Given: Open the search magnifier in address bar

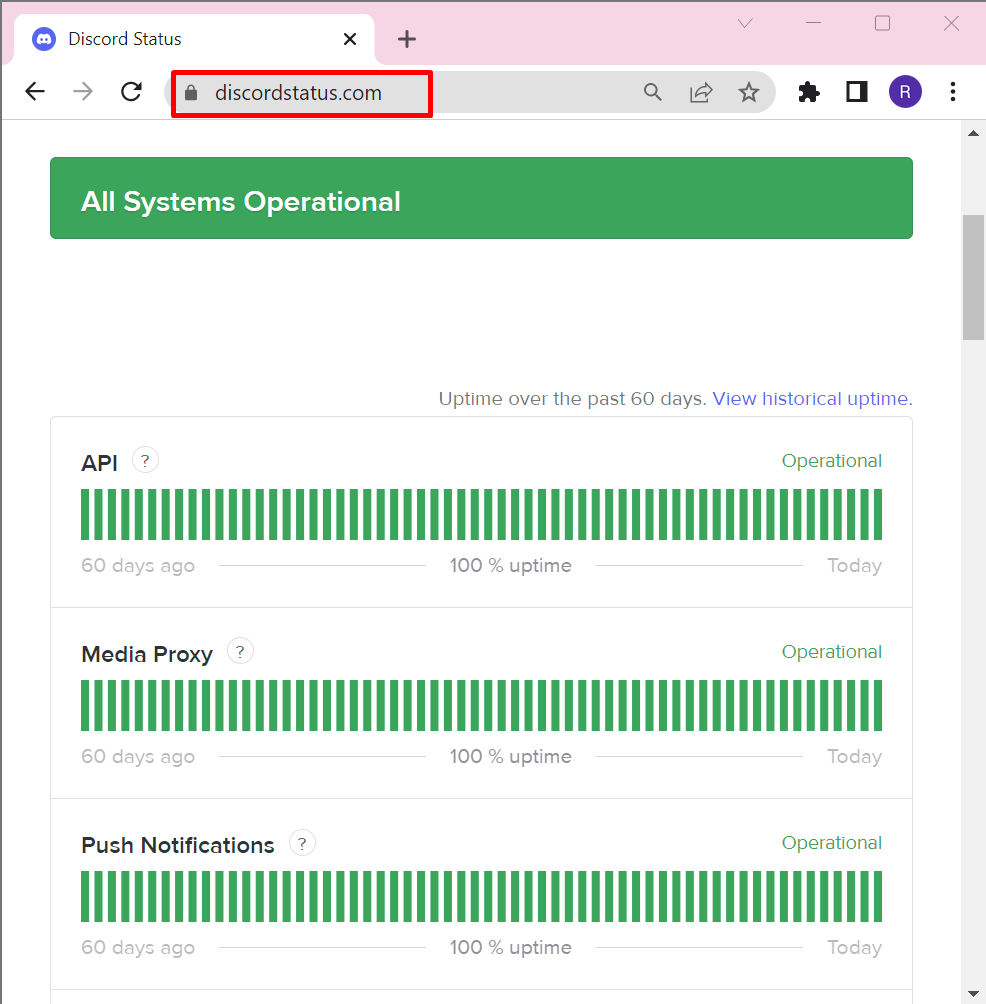Looking at the screenshot, I should click(x=652, y=92).
